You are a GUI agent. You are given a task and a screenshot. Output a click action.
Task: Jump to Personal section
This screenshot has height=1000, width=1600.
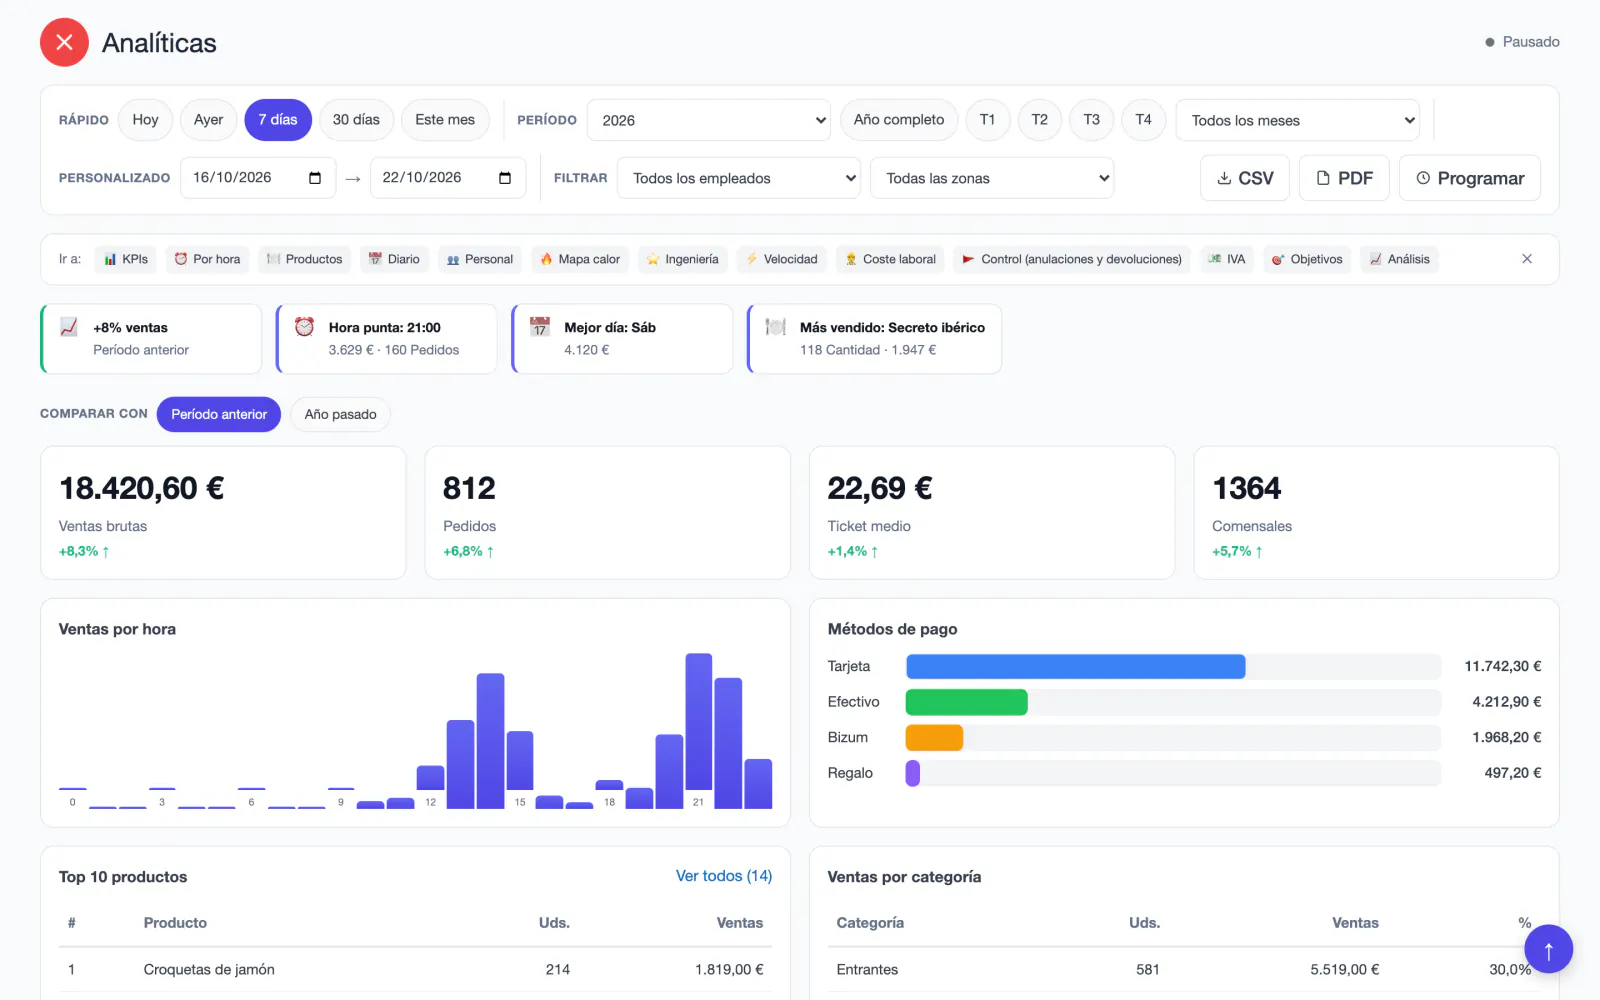[480, 259]
